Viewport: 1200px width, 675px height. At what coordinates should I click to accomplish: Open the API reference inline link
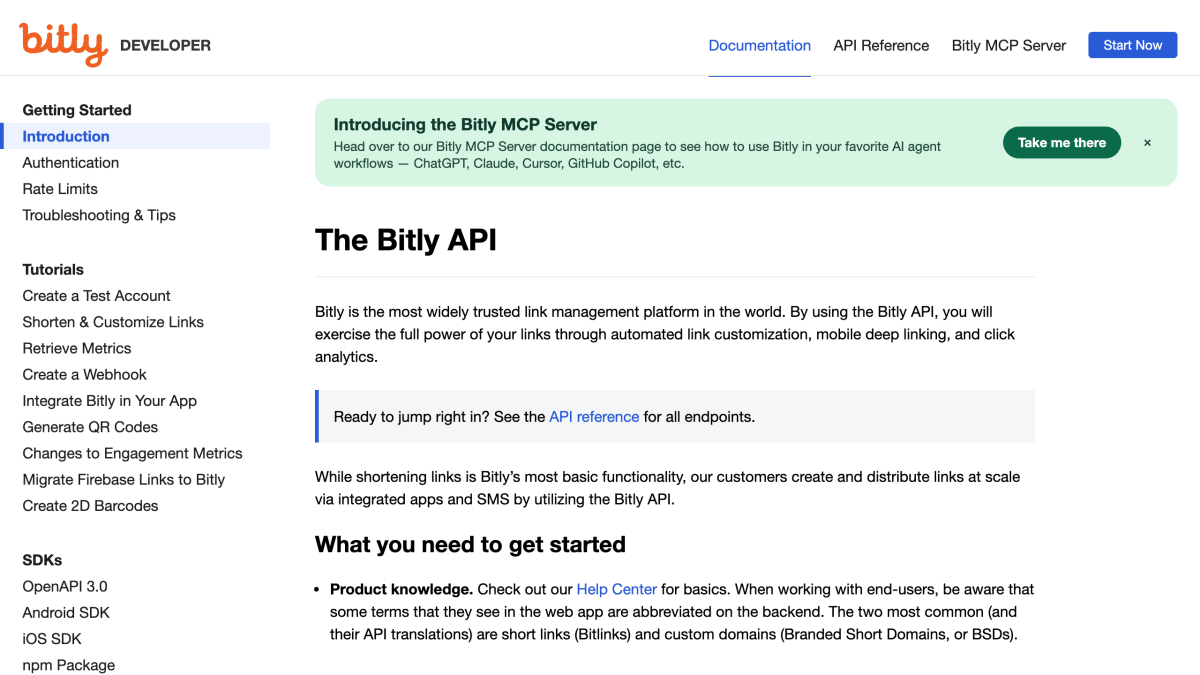coord(594,417)
